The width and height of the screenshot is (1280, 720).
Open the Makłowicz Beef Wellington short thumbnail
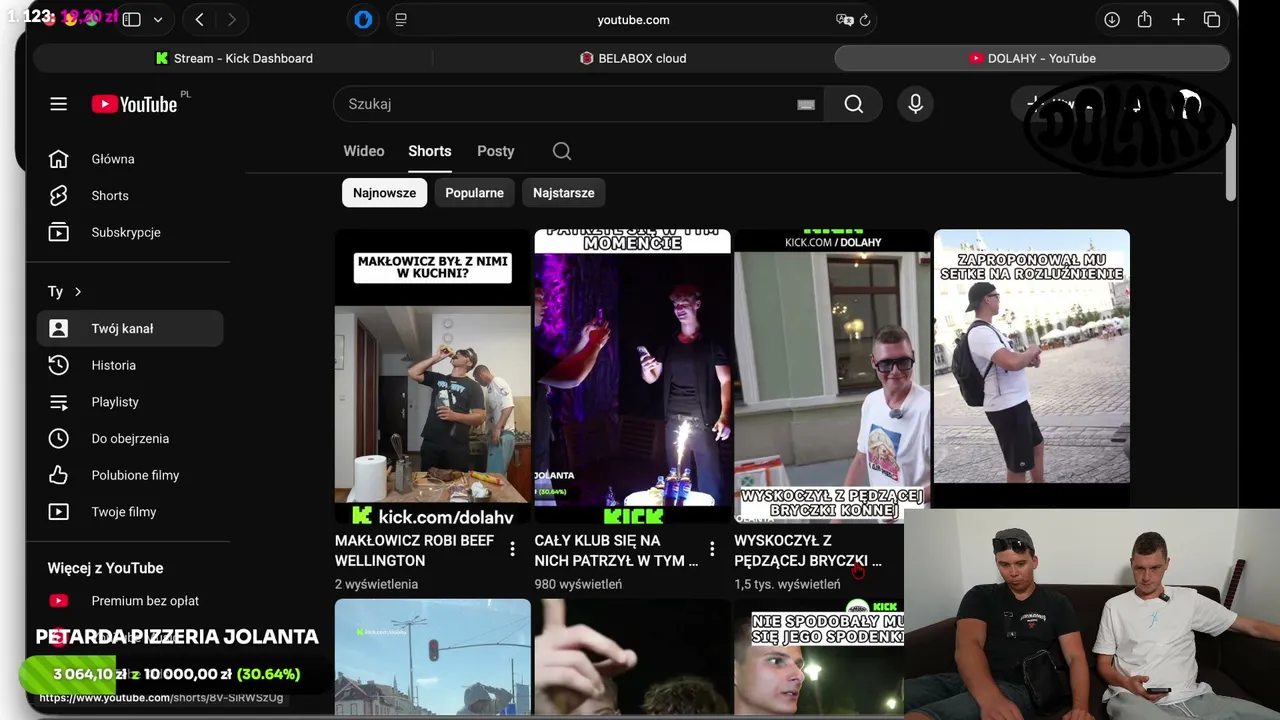pos(433,377)
